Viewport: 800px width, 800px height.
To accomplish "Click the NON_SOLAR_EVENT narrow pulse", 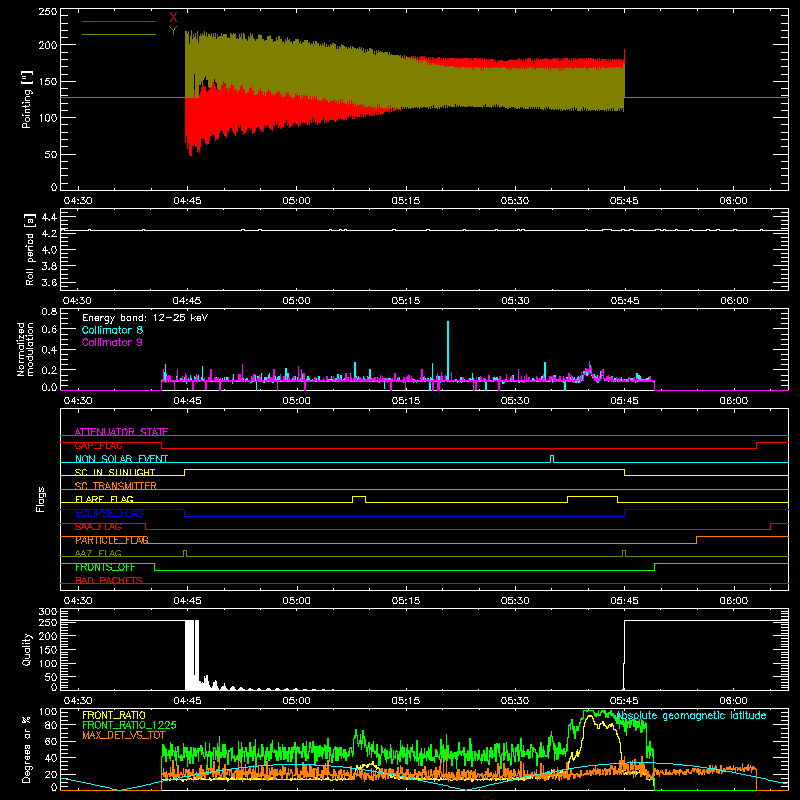I will 552,459.
